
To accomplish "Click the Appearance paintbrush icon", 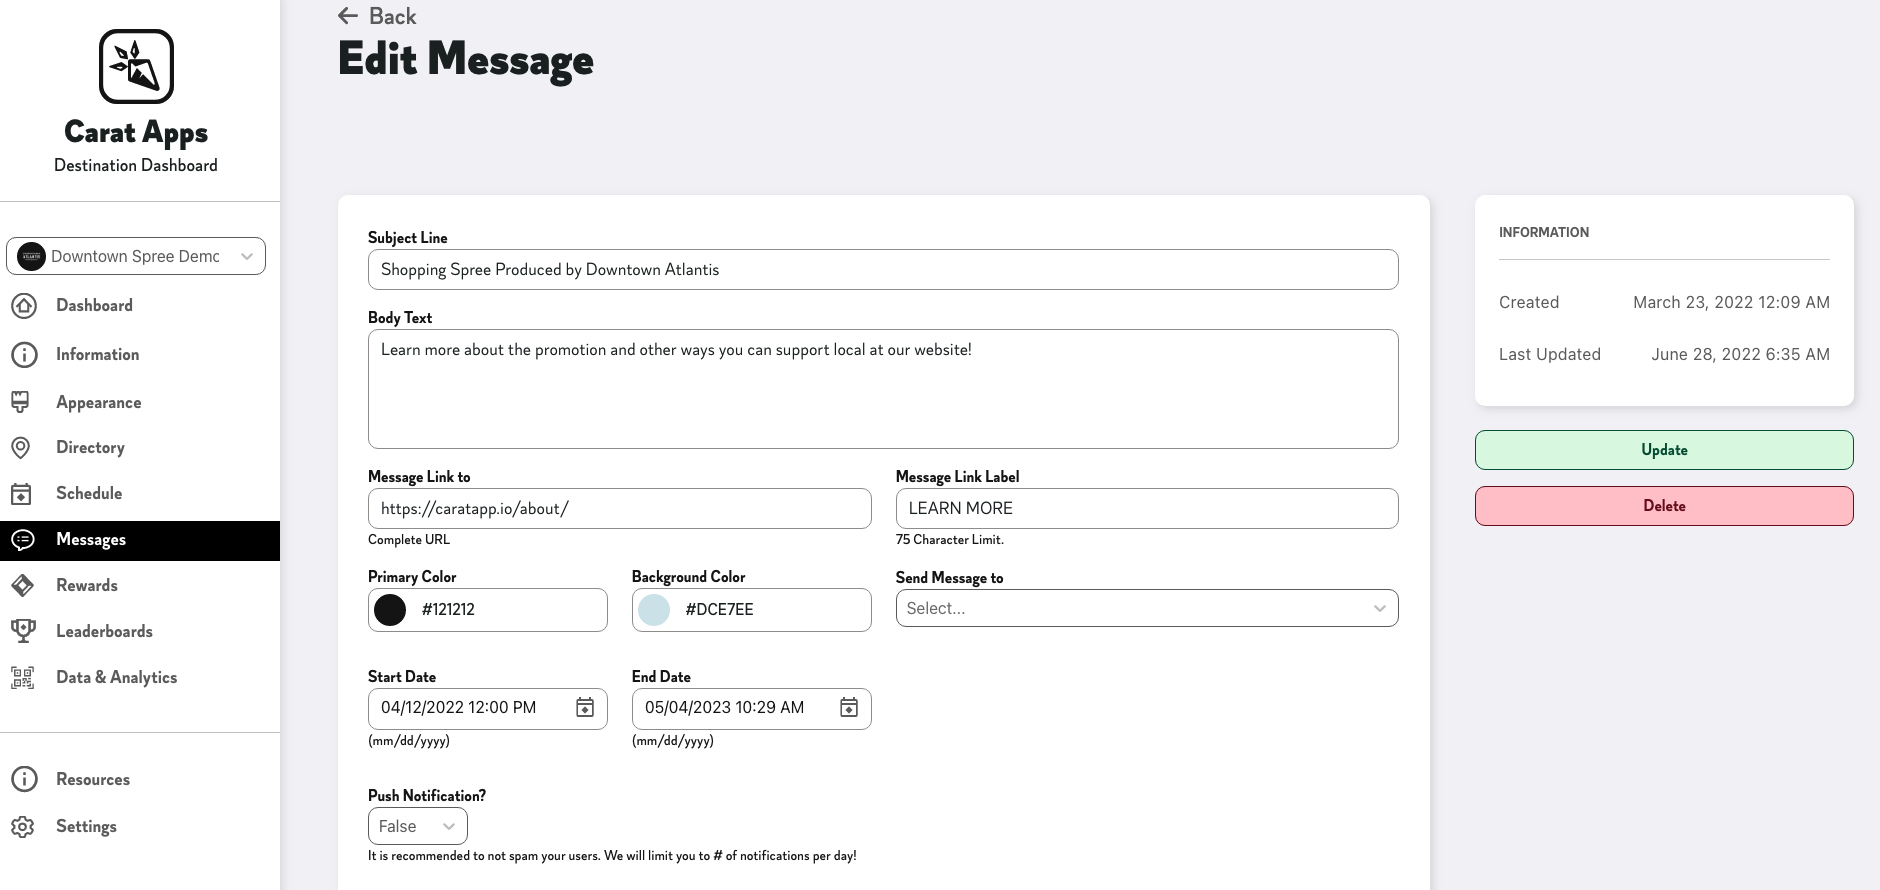I will click(21, 402).
